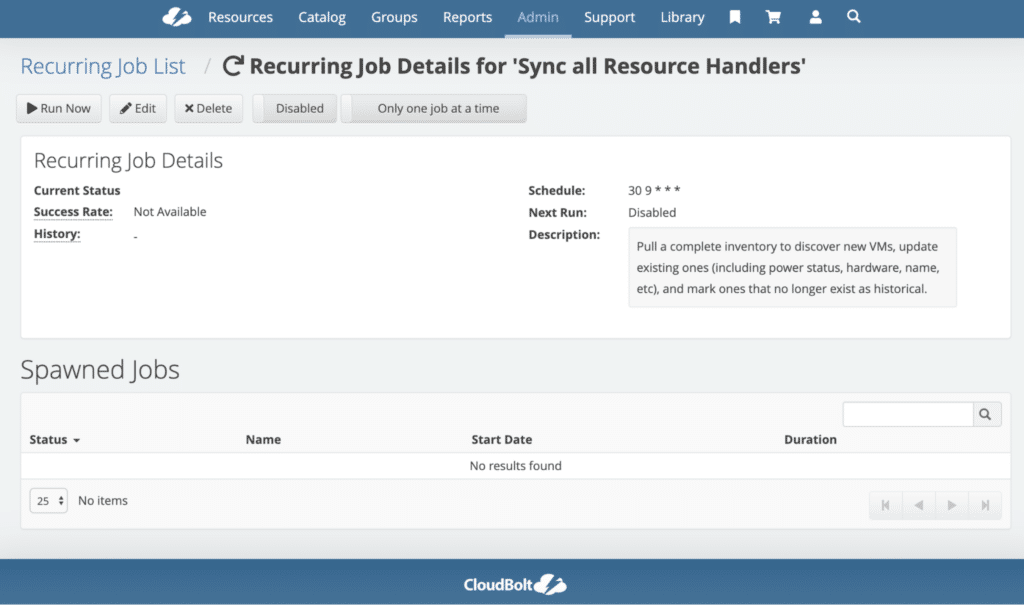
Task: Open the Catalog menu
Action: (322, 17)
